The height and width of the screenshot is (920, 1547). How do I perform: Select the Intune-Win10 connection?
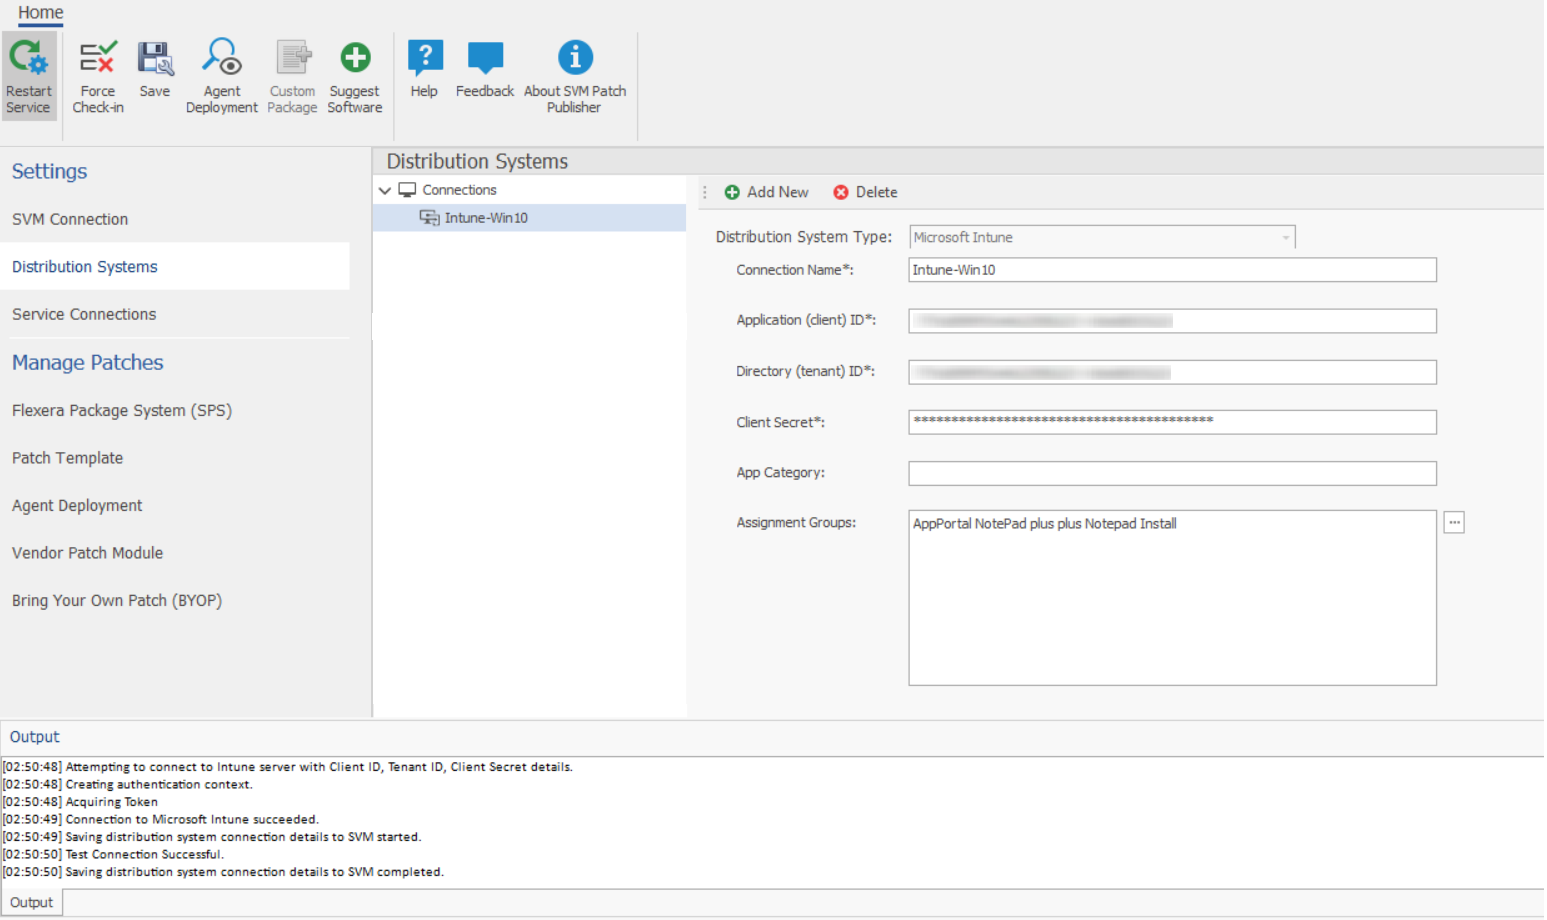tap(530, 218)
